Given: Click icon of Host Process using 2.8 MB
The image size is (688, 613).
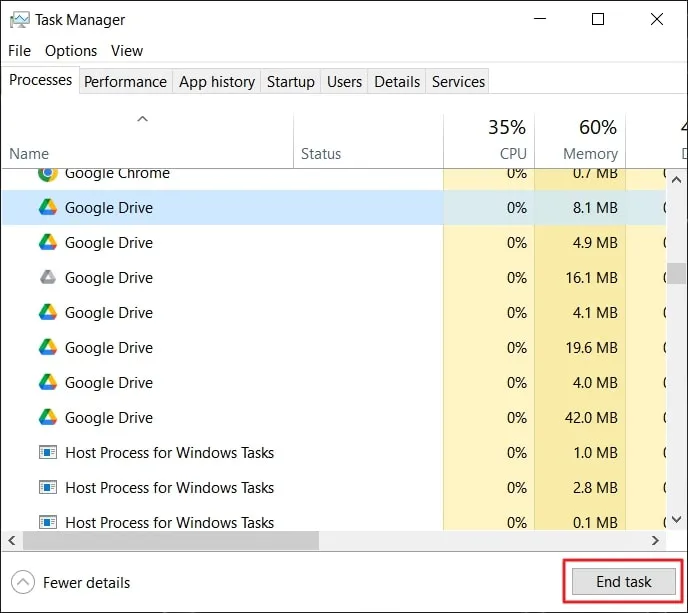Looking at the screenshot, I should pos(47,488).
